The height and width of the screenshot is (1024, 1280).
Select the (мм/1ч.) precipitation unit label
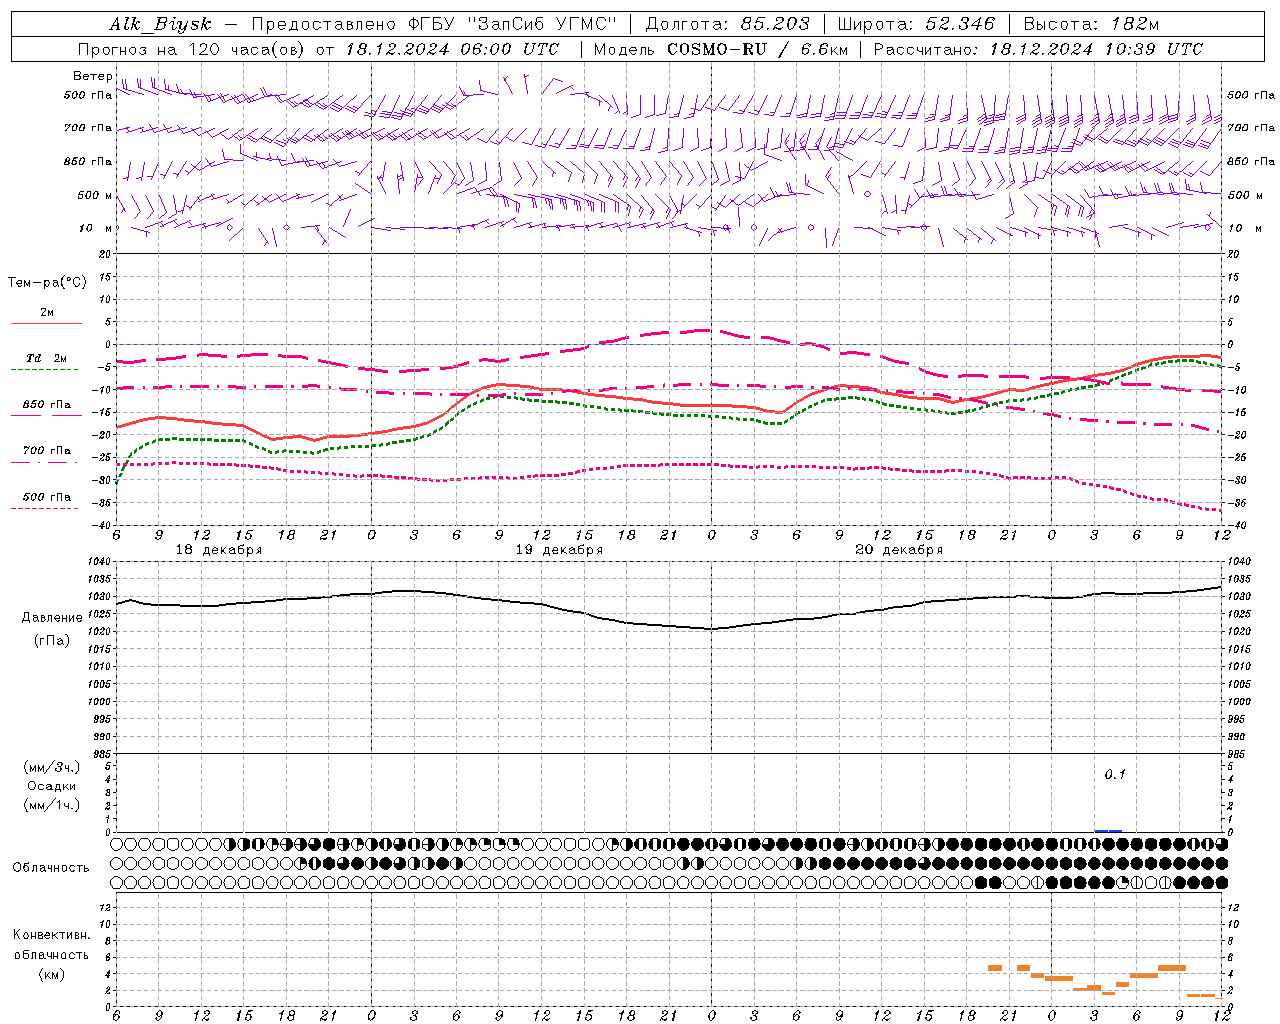click(x=52, y=805)
